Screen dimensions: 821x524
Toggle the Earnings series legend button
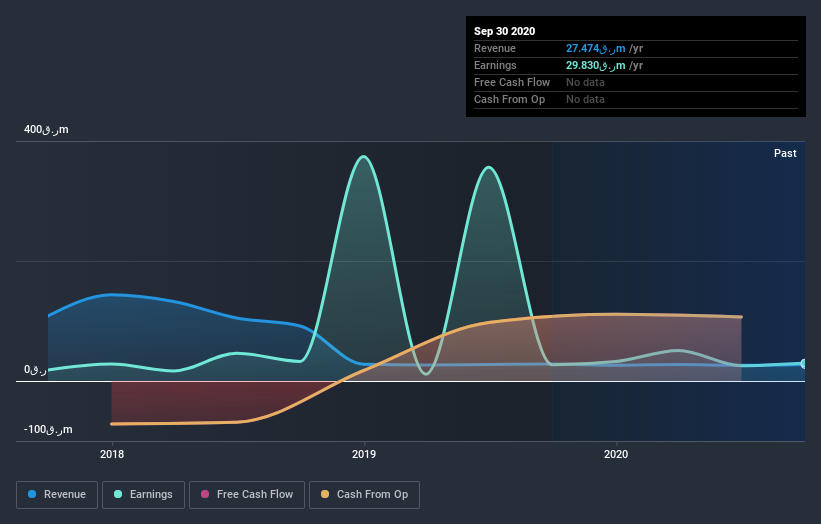click(x=143, y=495)
